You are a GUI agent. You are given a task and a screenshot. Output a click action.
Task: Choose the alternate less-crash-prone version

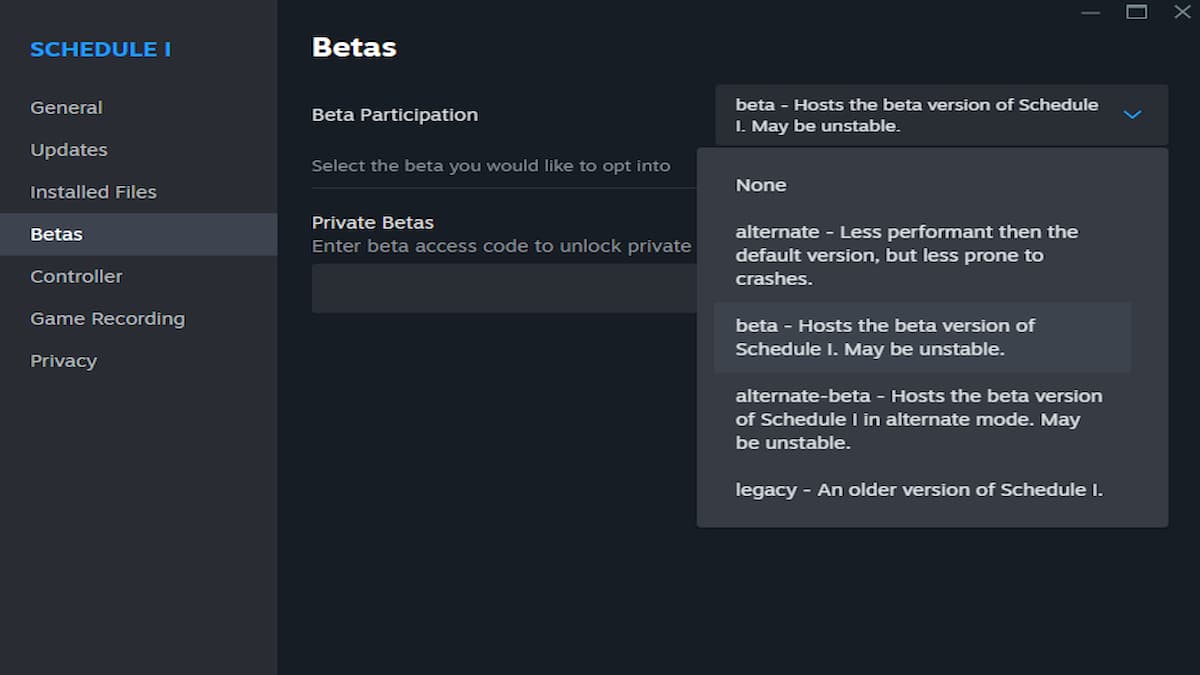906,255
